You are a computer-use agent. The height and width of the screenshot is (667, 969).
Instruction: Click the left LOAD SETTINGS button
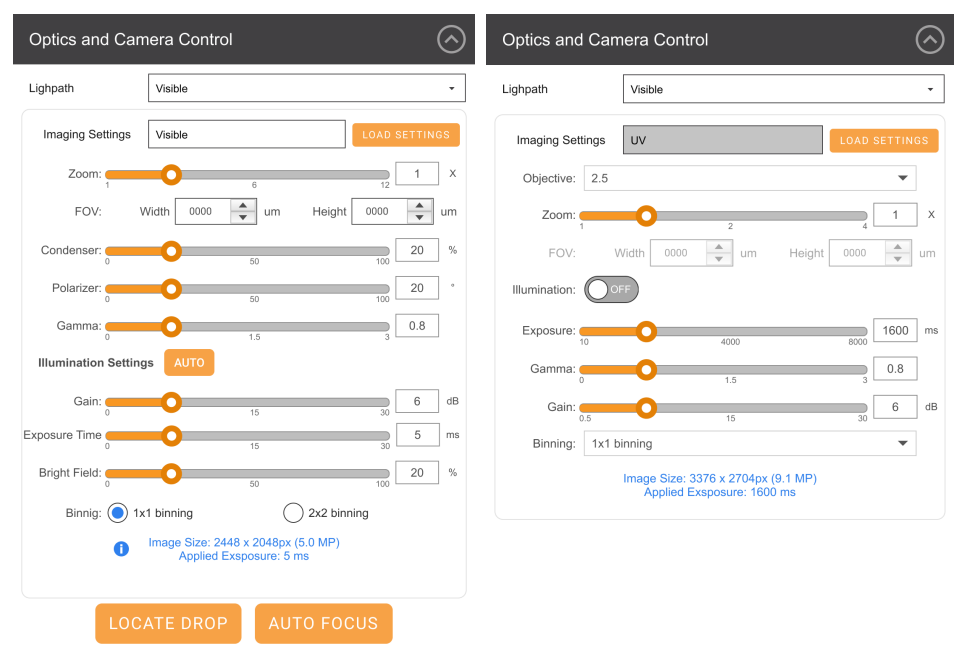[405, 135]
